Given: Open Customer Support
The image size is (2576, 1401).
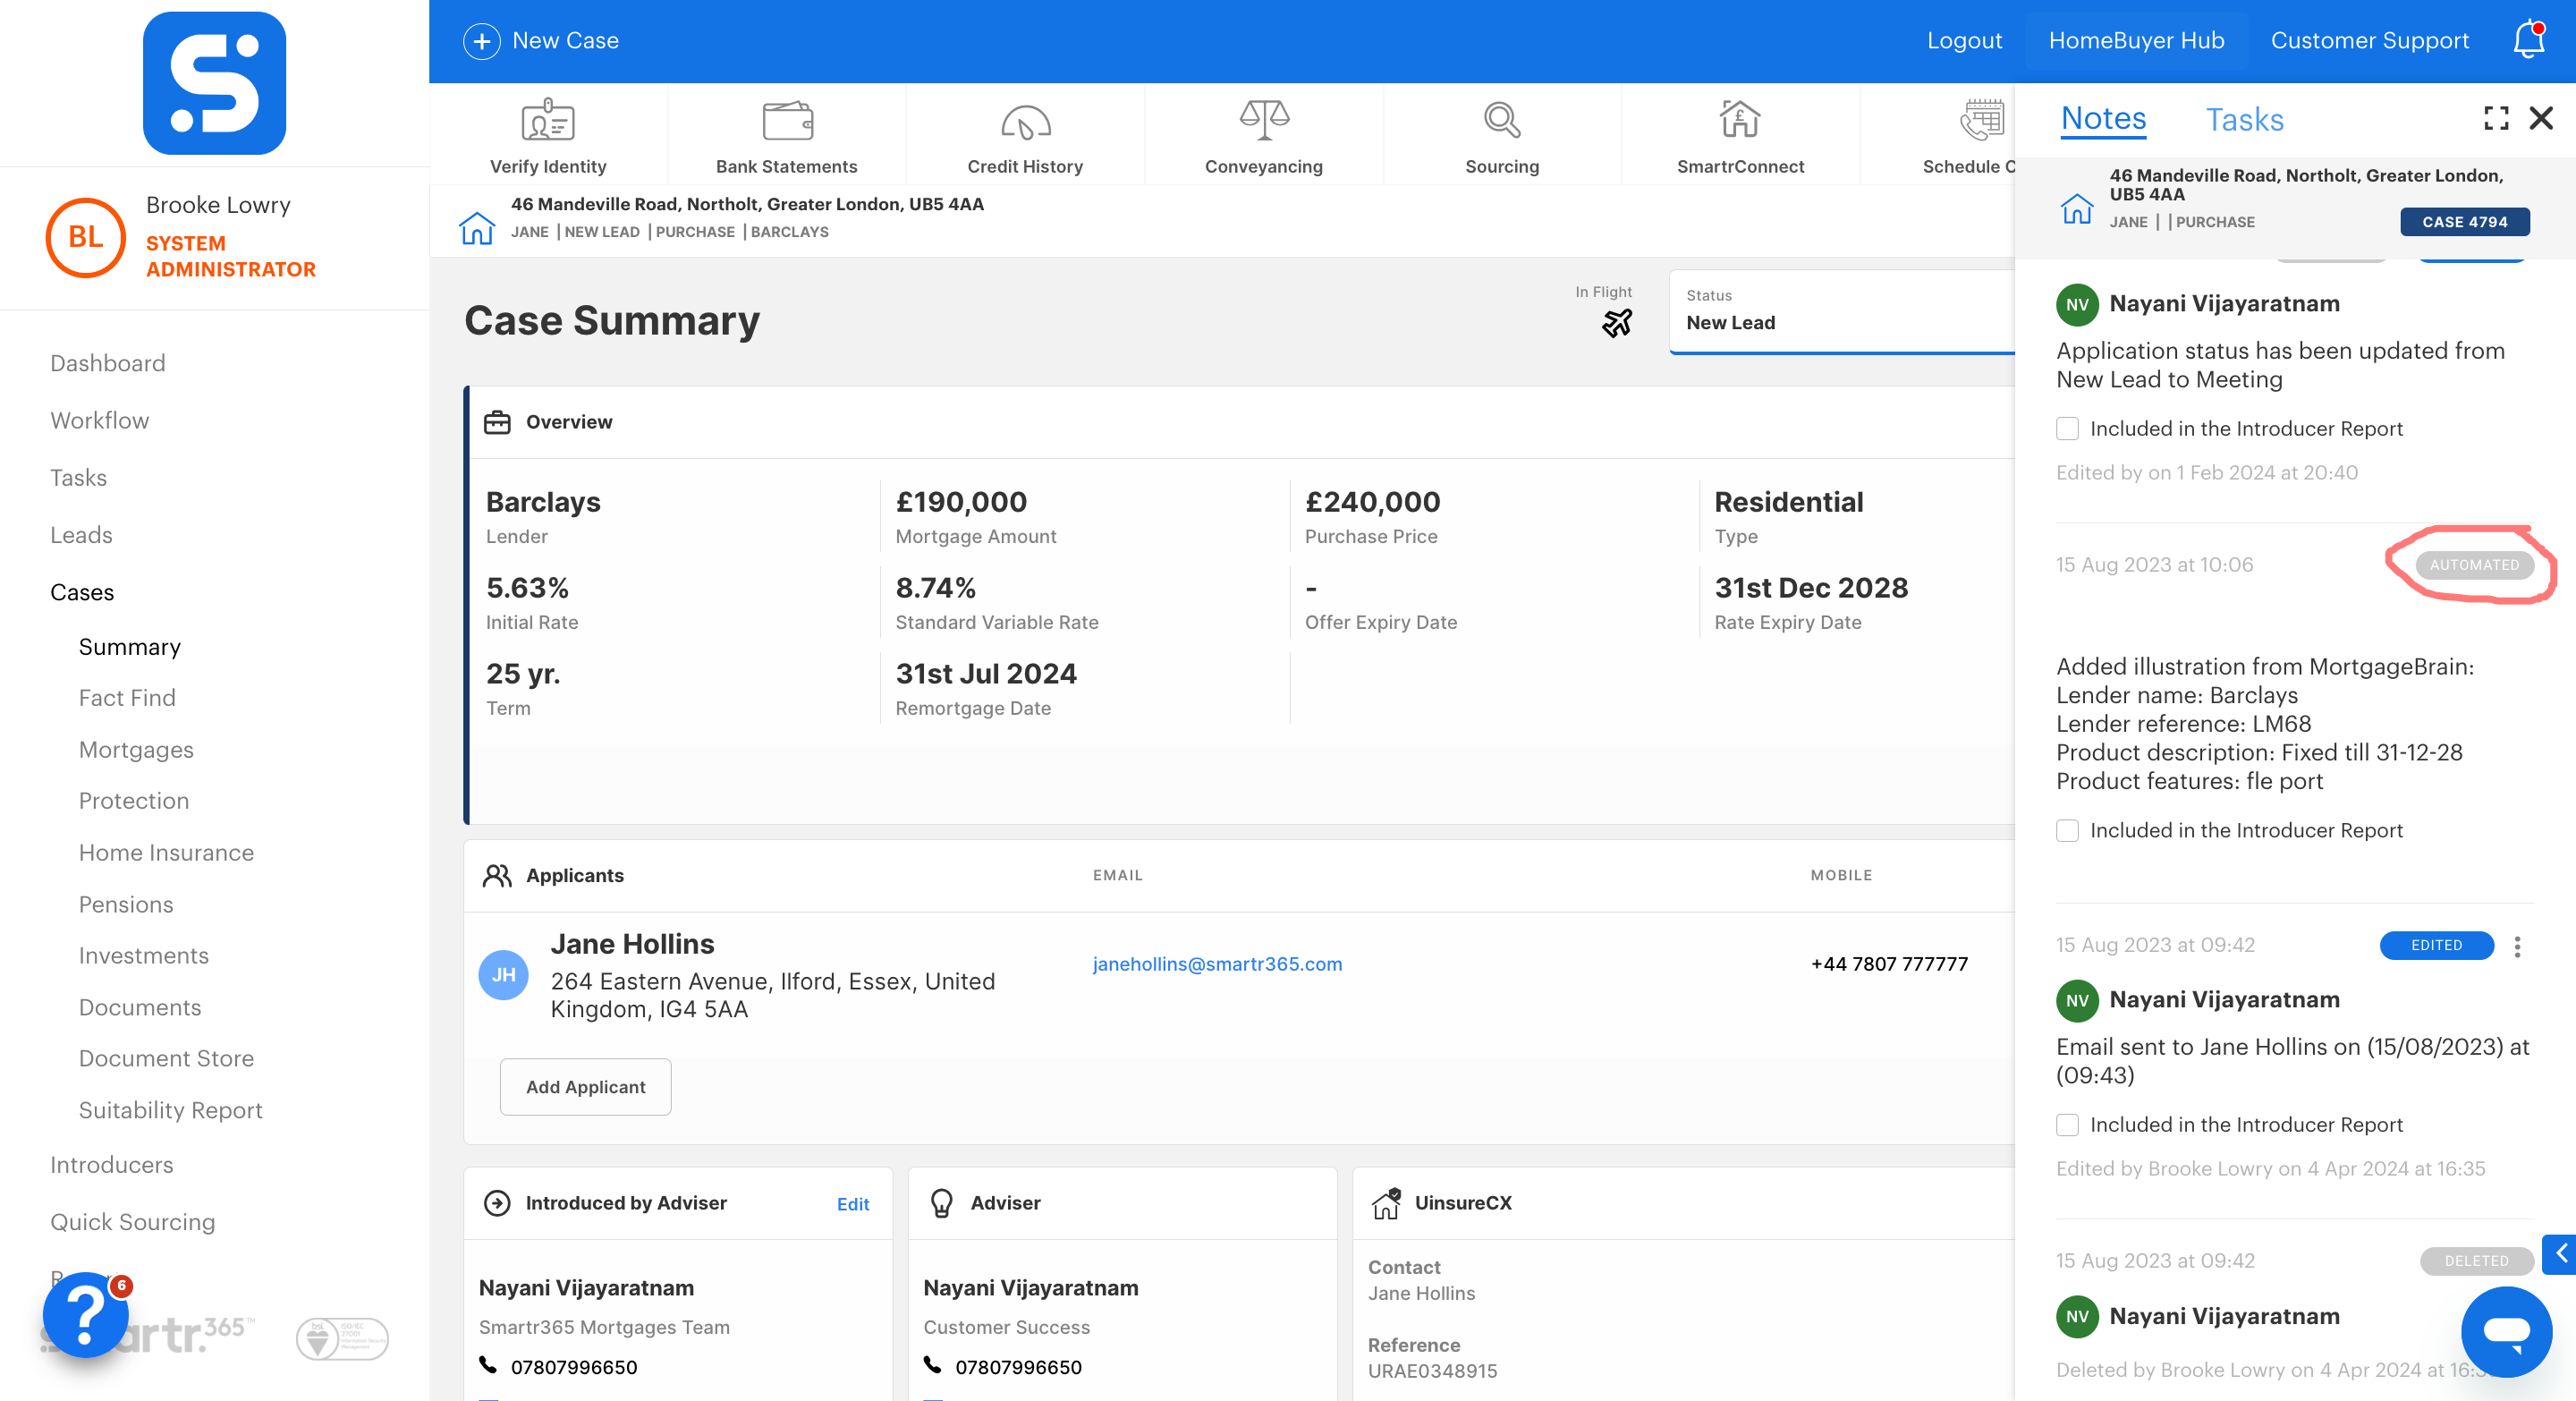Looking at the screenshot, I should 2369,41.
